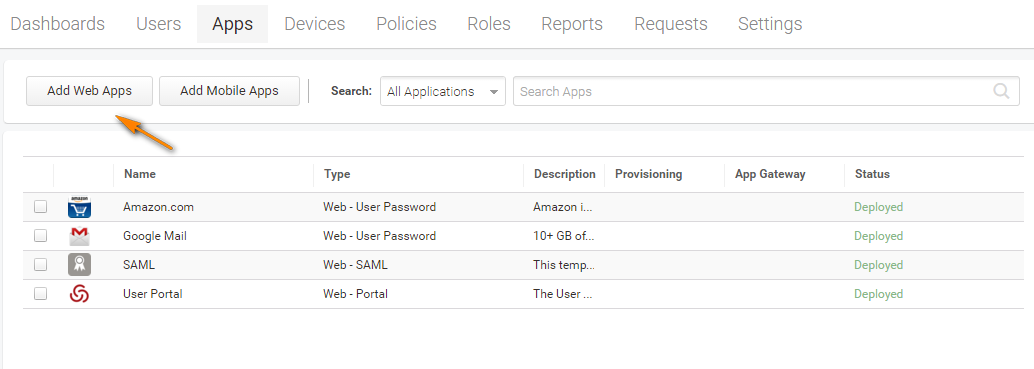Image resolution: width=1034 pixels, height=369 pixels.
Task: Click the Add Web Apps button
Action: pyautogui.click(x=90, y=91)
